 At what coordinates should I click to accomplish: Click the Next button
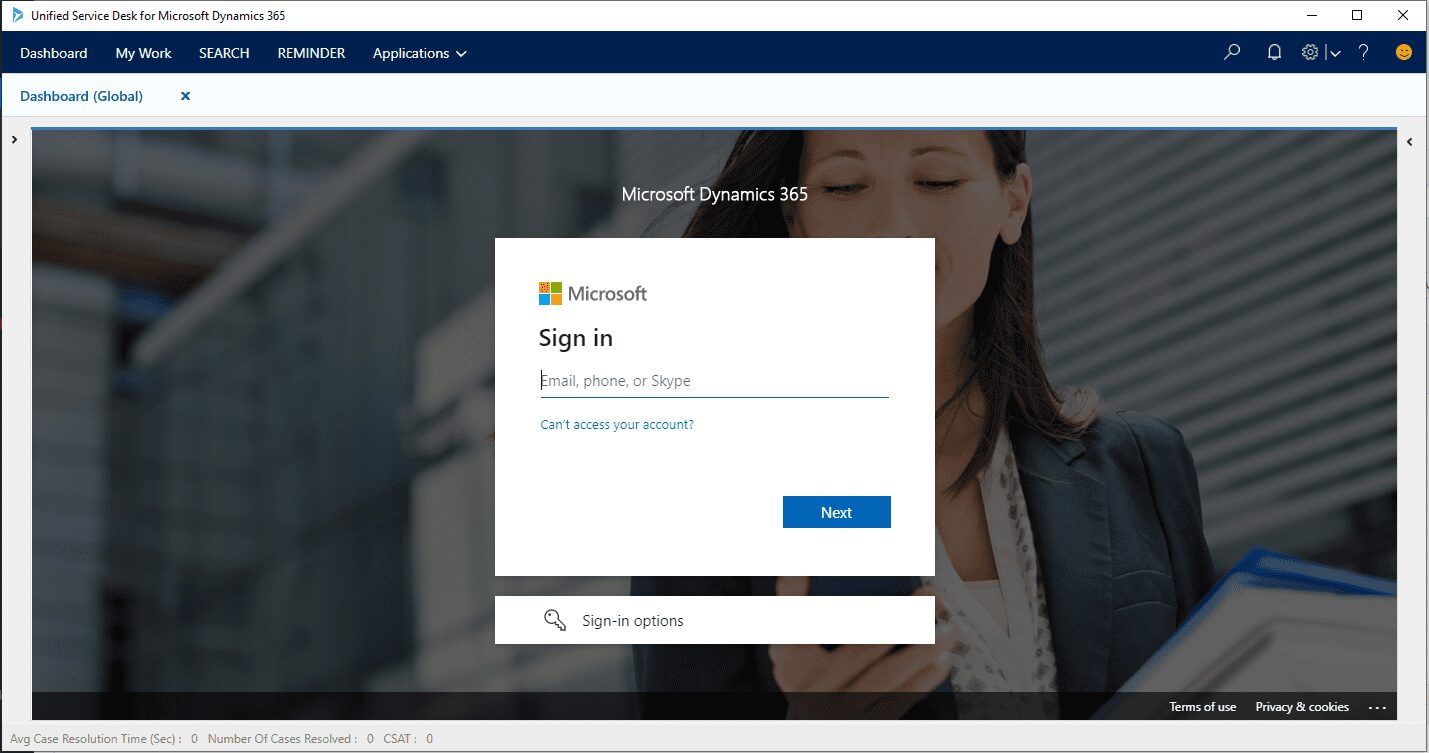[836, 512]
